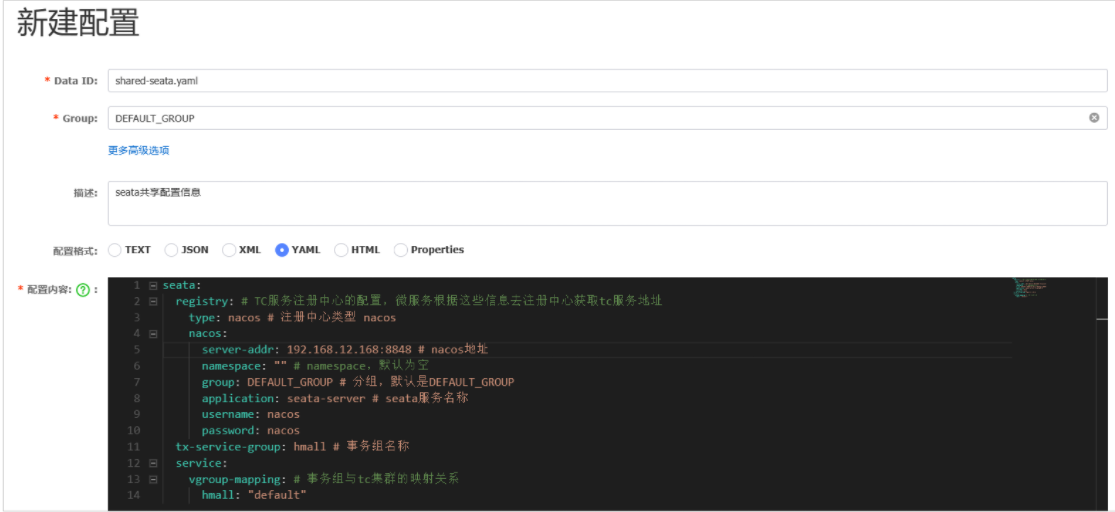Viewport: 1115px width, 512px height.
Task: Select the YAML format radio button
Action: 282,250
